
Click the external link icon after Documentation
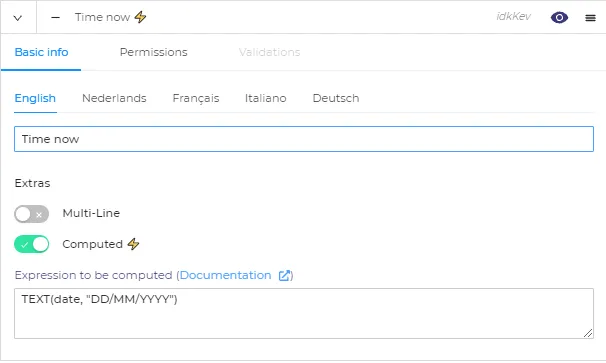coord(284,275)
